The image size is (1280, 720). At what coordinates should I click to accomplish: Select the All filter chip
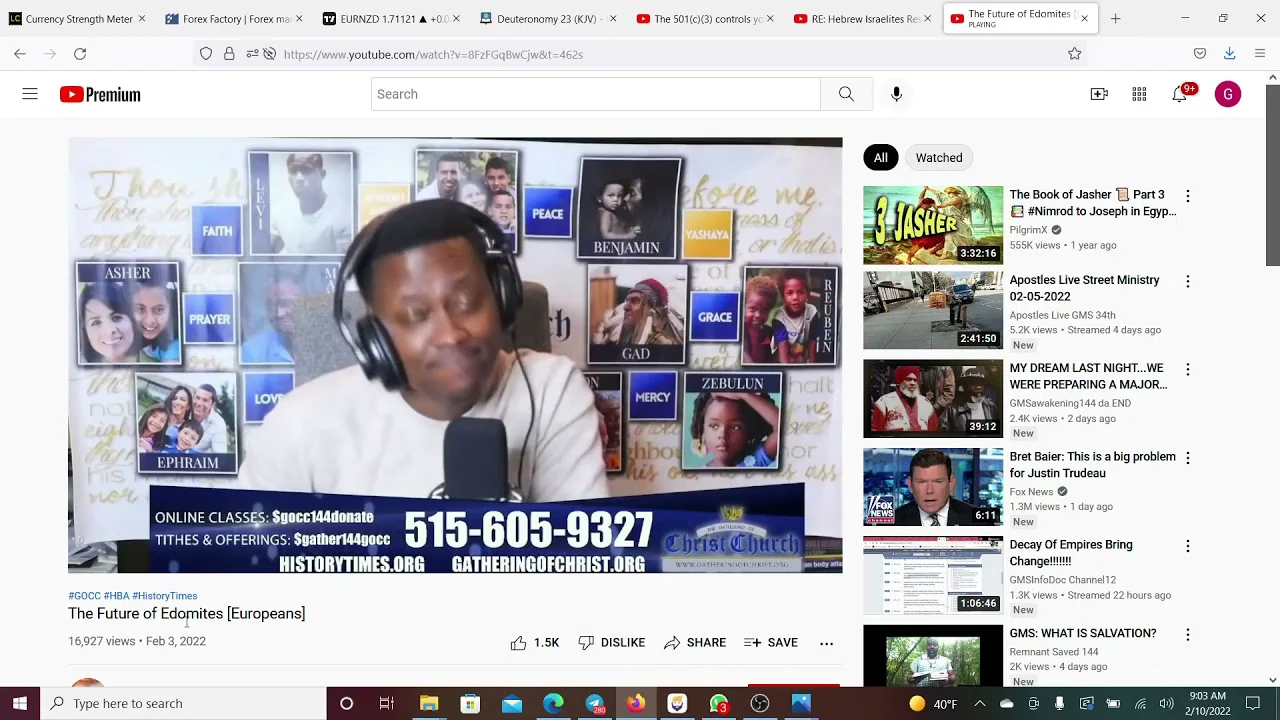[880, 158]
